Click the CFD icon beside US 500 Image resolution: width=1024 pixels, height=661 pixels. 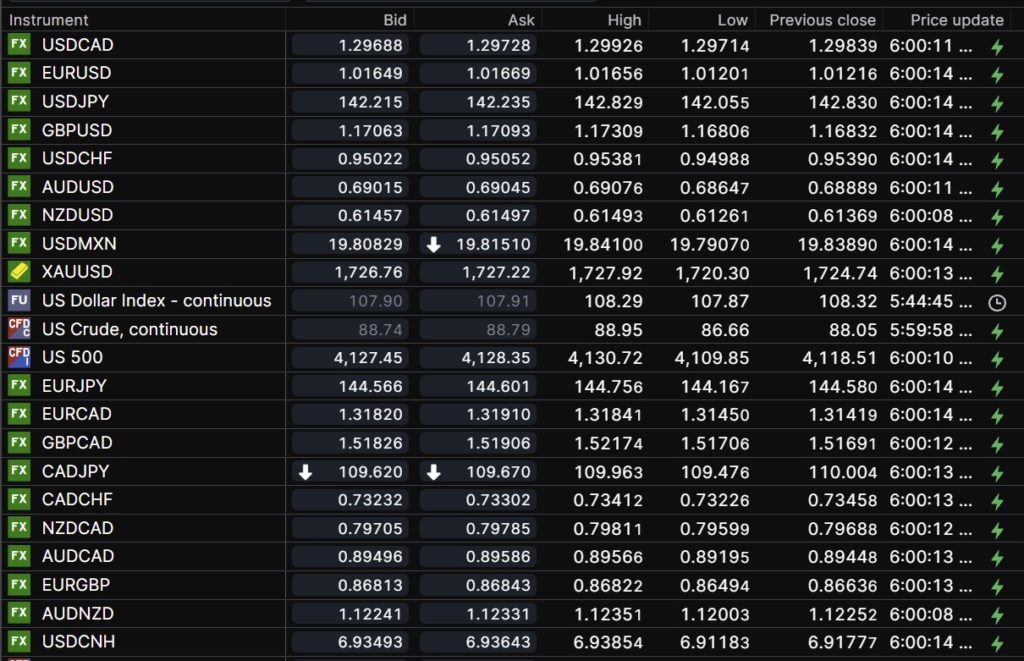[x=19, y=357]
